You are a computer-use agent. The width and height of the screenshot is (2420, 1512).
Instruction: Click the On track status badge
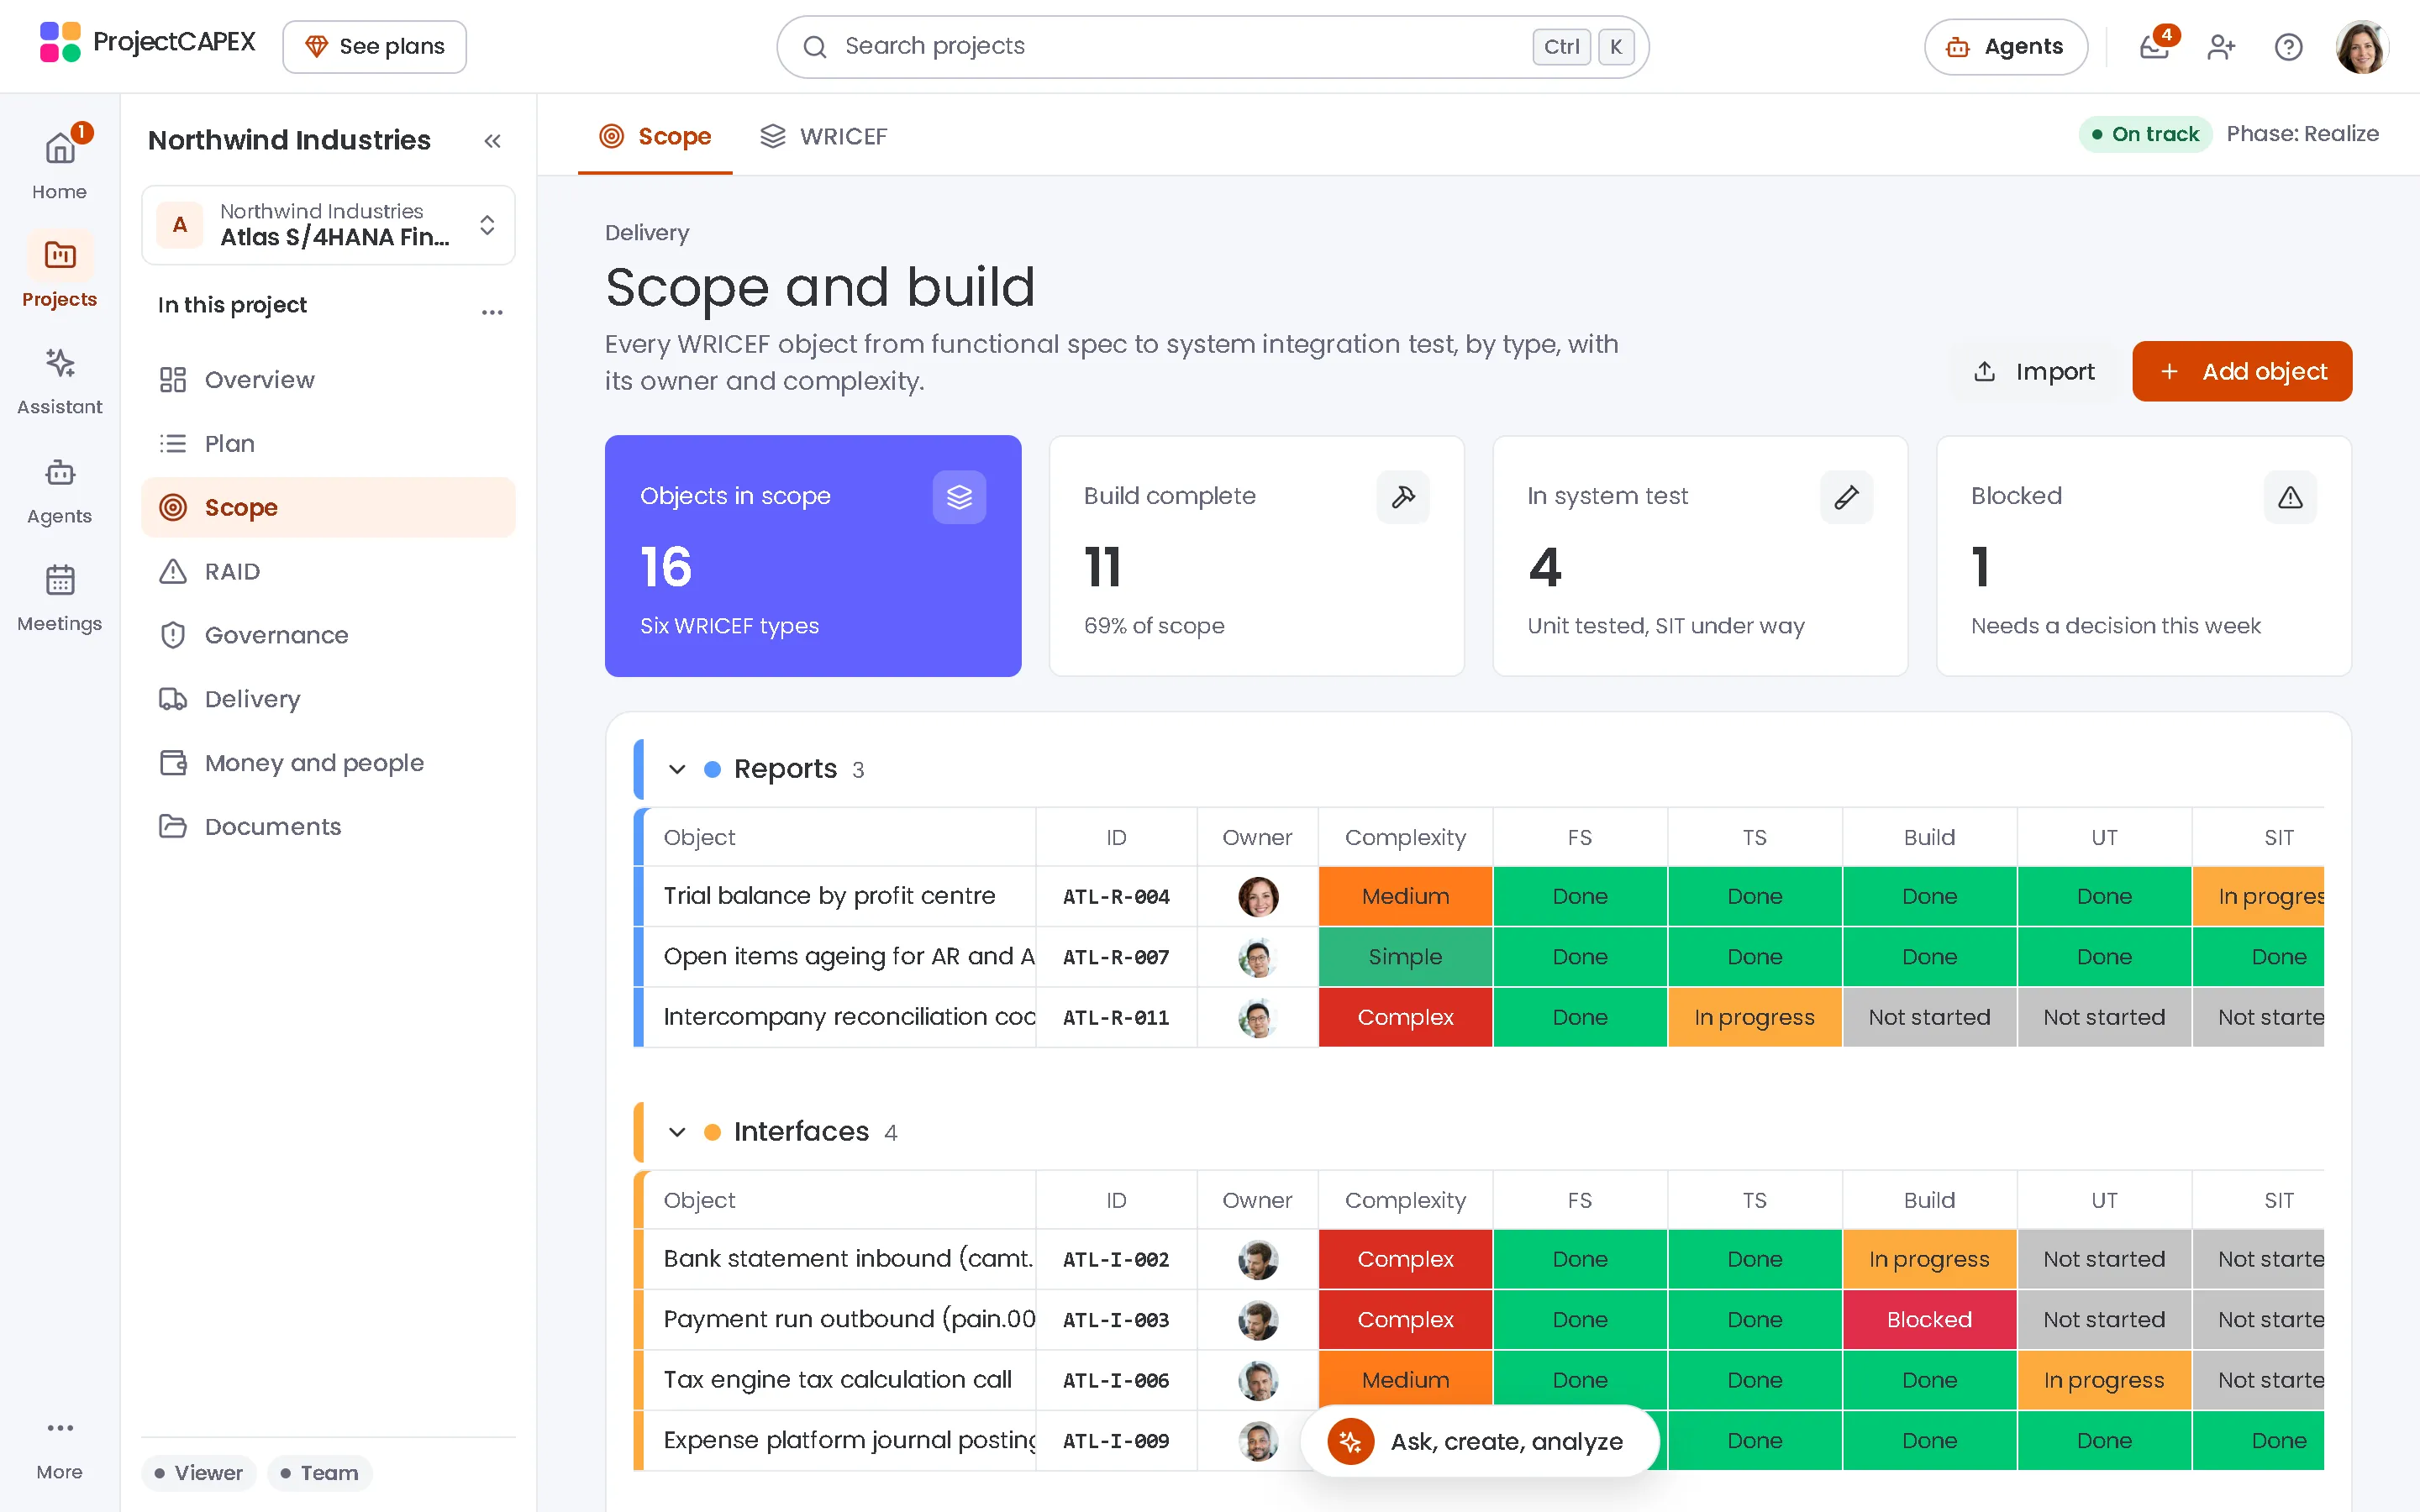pos(2144,134)
